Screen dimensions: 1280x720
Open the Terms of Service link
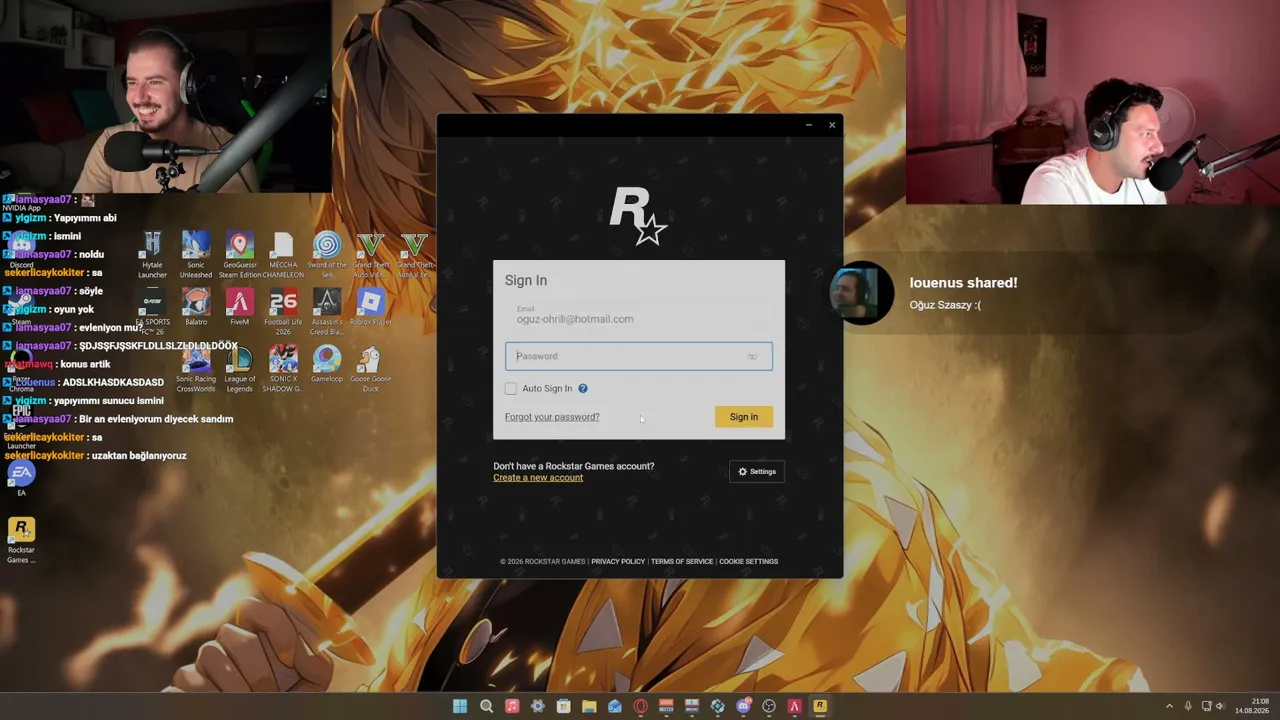click(x=682, y=562)
